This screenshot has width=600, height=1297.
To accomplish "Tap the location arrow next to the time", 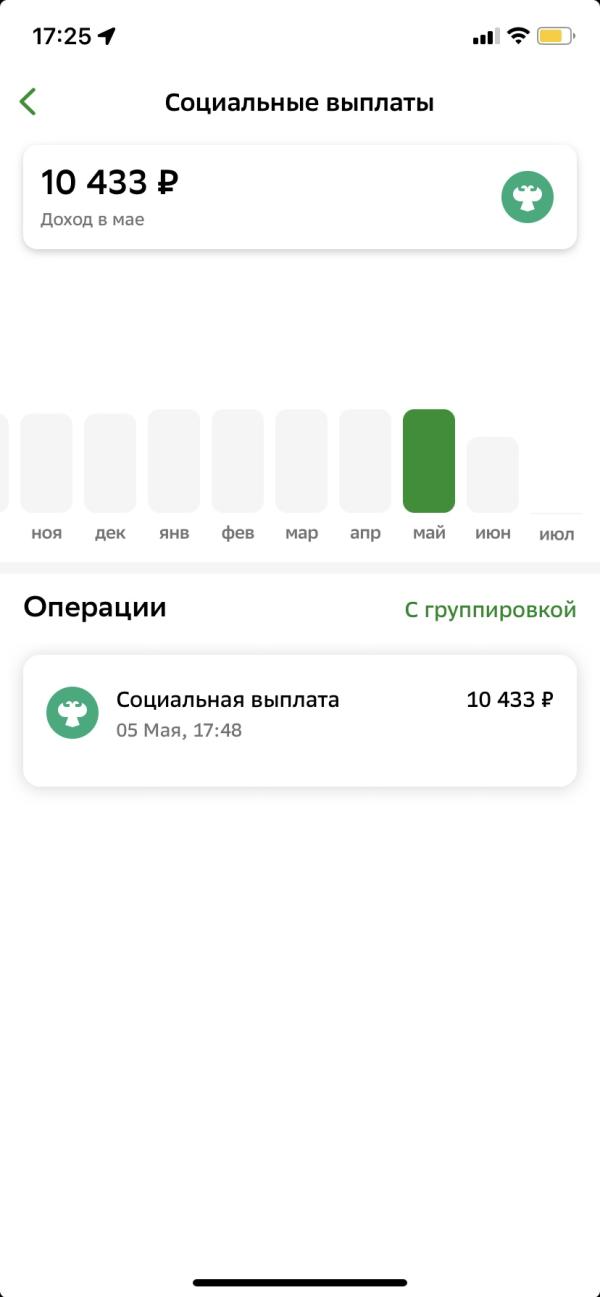I will point(107,37).
